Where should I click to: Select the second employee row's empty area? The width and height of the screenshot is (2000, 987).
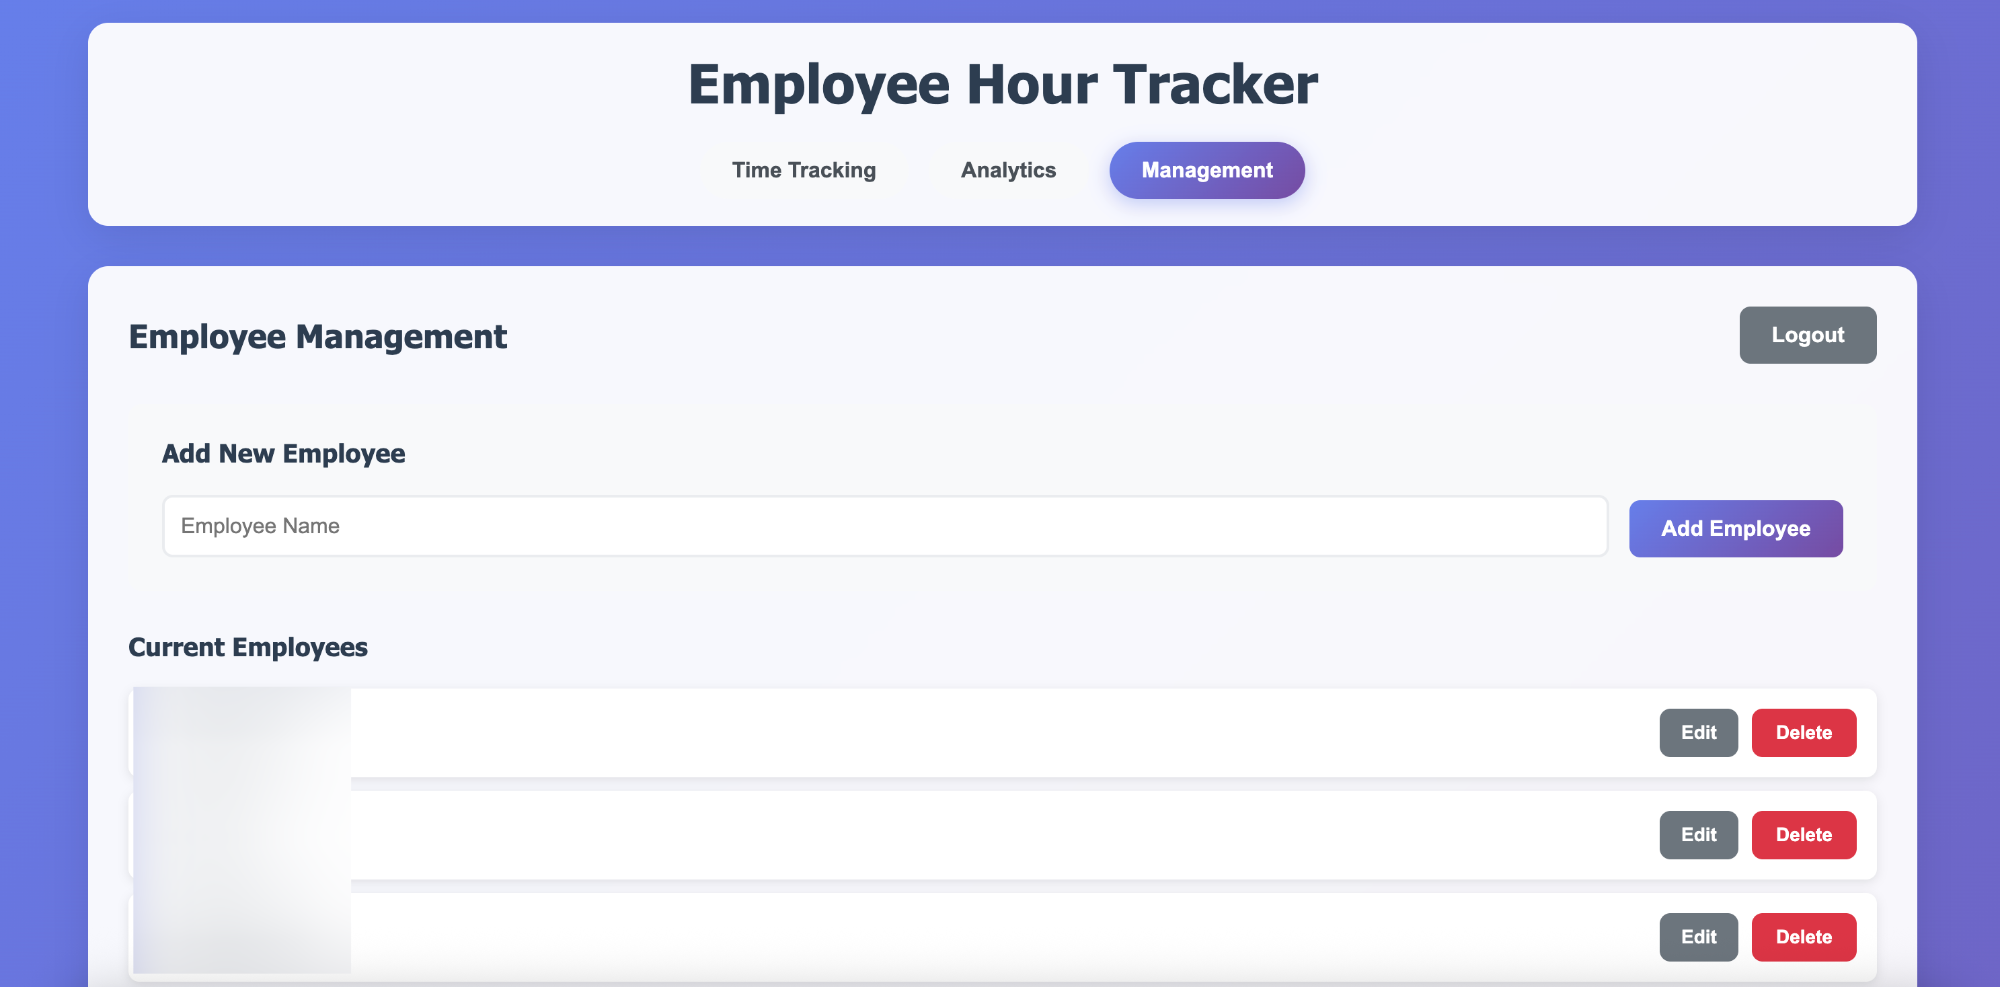tap(1000, 835)
